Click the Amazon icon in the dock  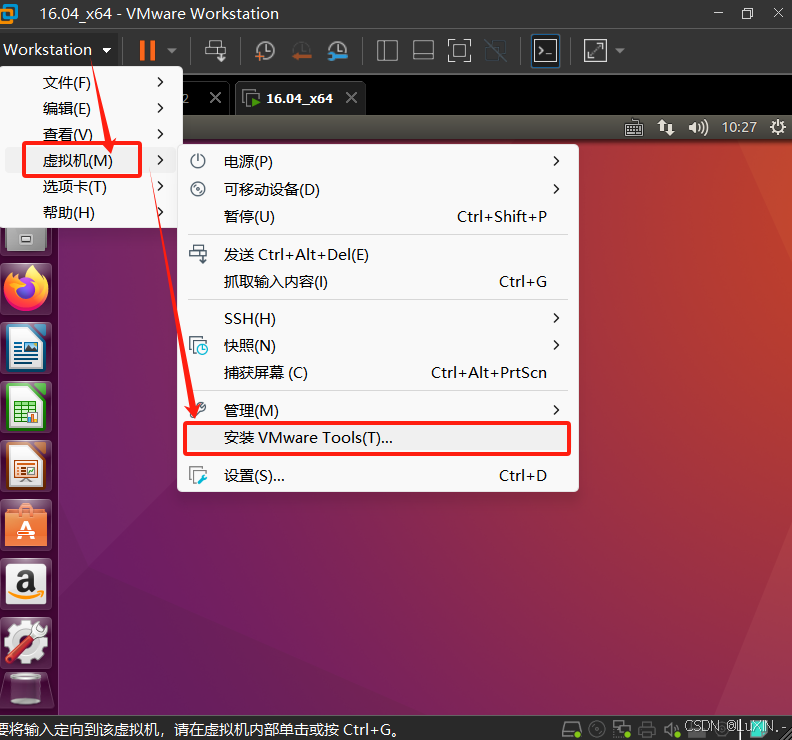click(26, 584)
